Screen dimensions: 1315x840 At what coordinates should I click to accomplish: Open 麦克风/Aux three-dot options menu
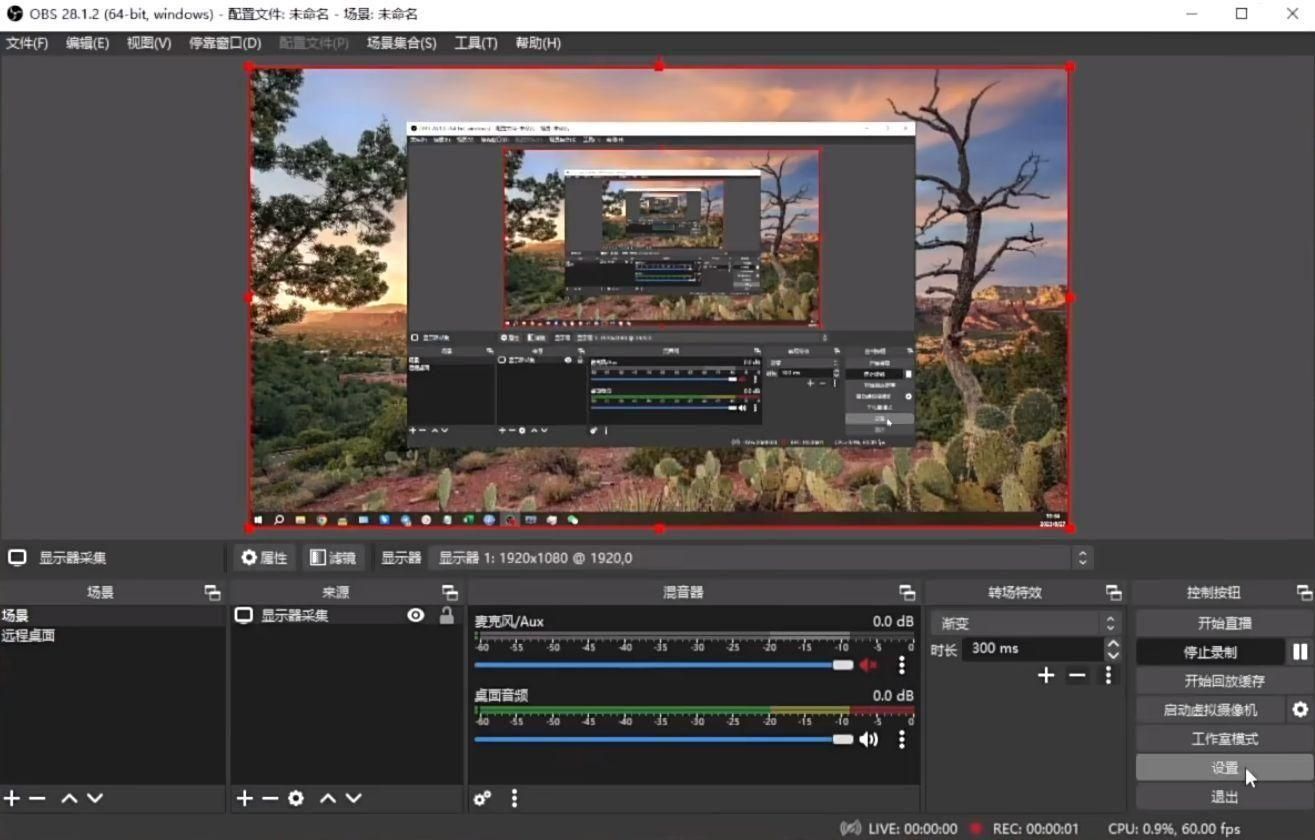(901, 665)
